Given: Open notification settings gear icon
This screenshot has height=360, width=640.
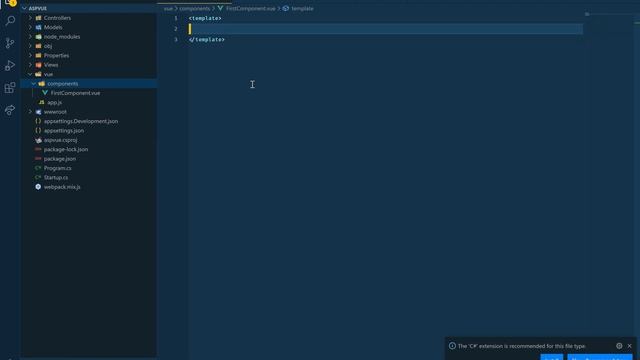Looking at the screenshot, I should tap(619, 346).
